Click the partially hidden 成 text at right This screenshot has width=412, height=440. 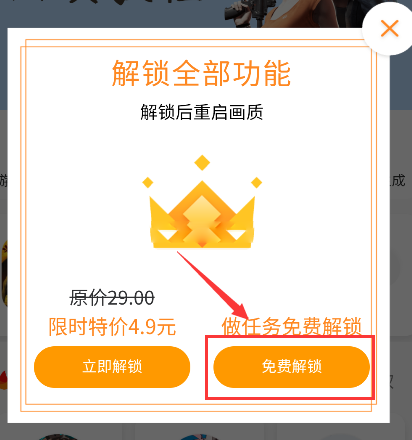[x=398, y=181]
